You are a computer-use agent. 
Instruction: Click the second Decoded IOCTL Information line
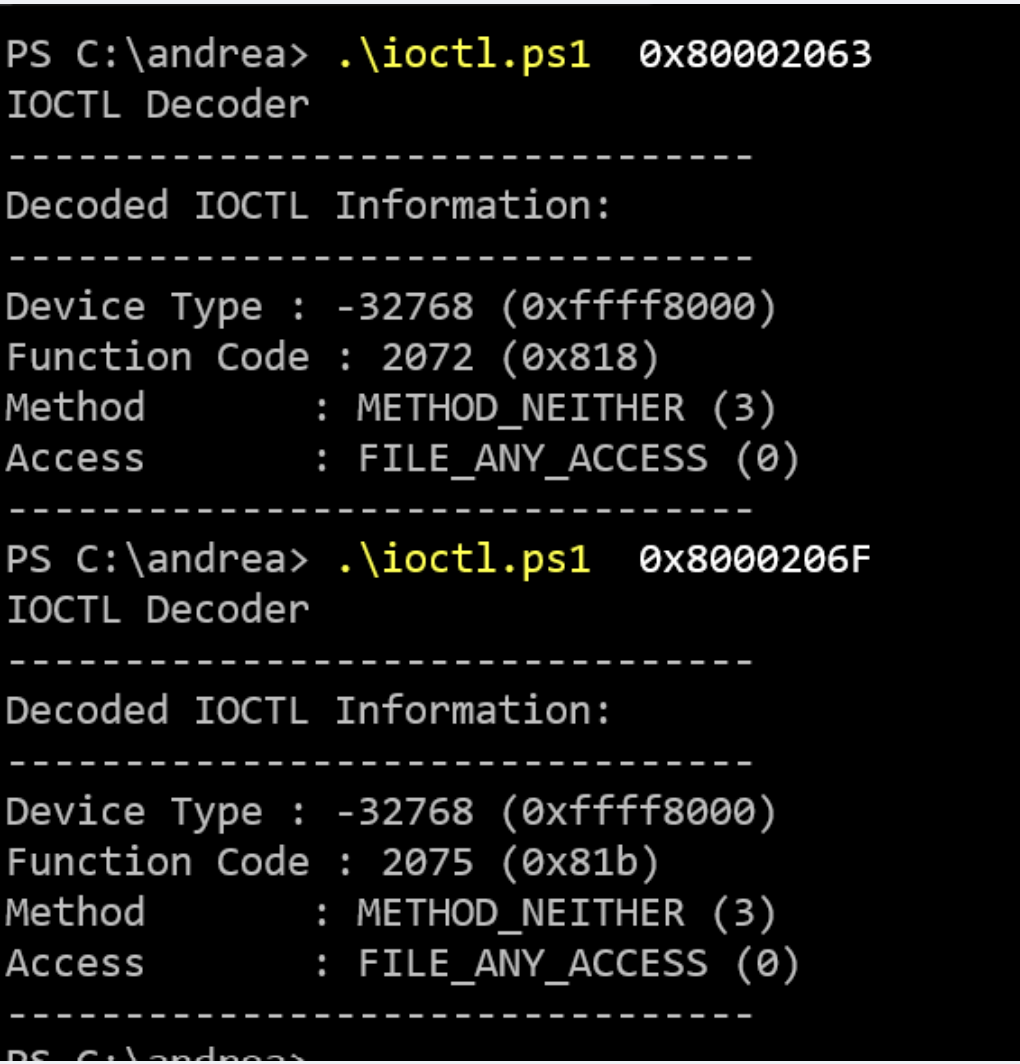308,710
